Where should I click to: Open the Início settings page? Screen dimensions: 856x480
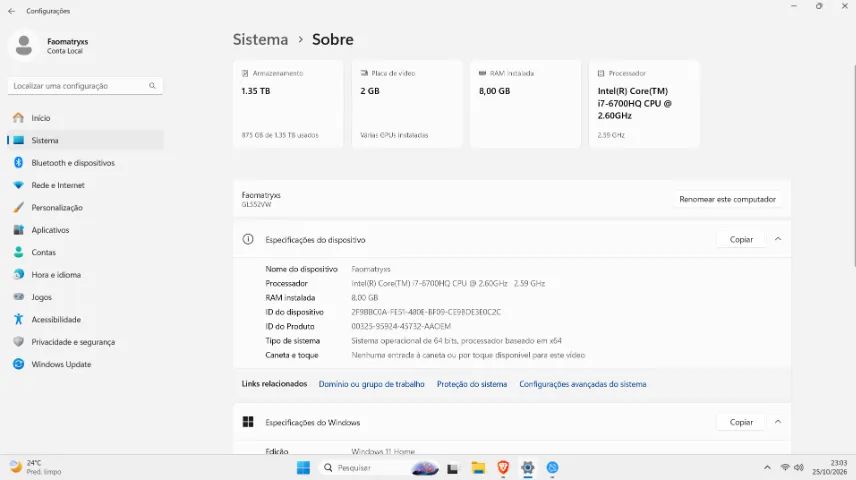click(x=85, y=118)
